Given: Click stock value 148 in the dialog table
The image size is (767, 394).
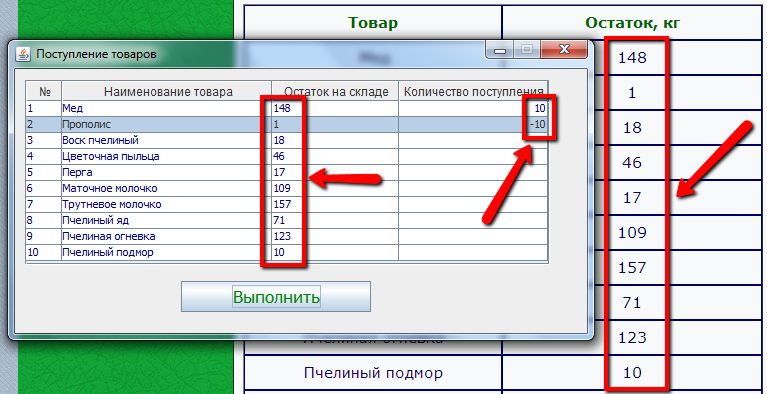Looking at the screenshot, I should [282, 108].
